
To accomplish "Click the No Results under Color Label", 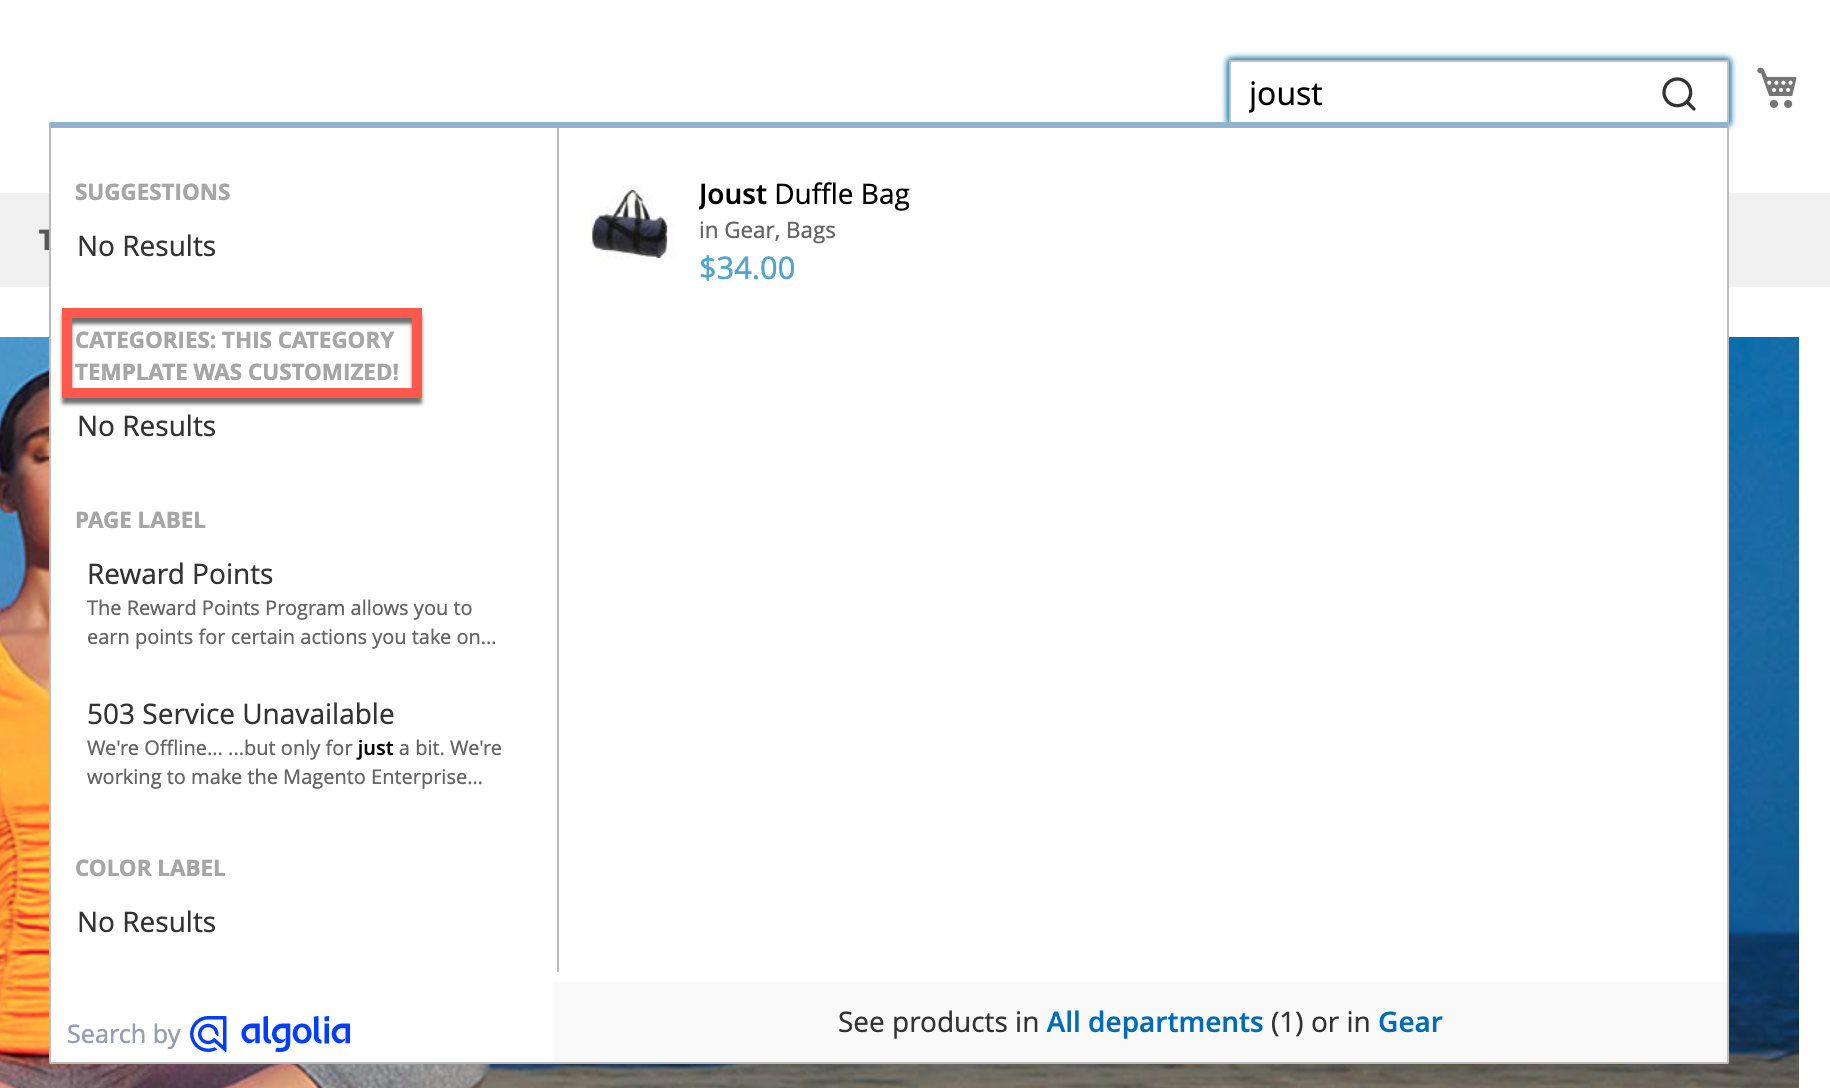I will pyautogui.click(x=146, y=921).
